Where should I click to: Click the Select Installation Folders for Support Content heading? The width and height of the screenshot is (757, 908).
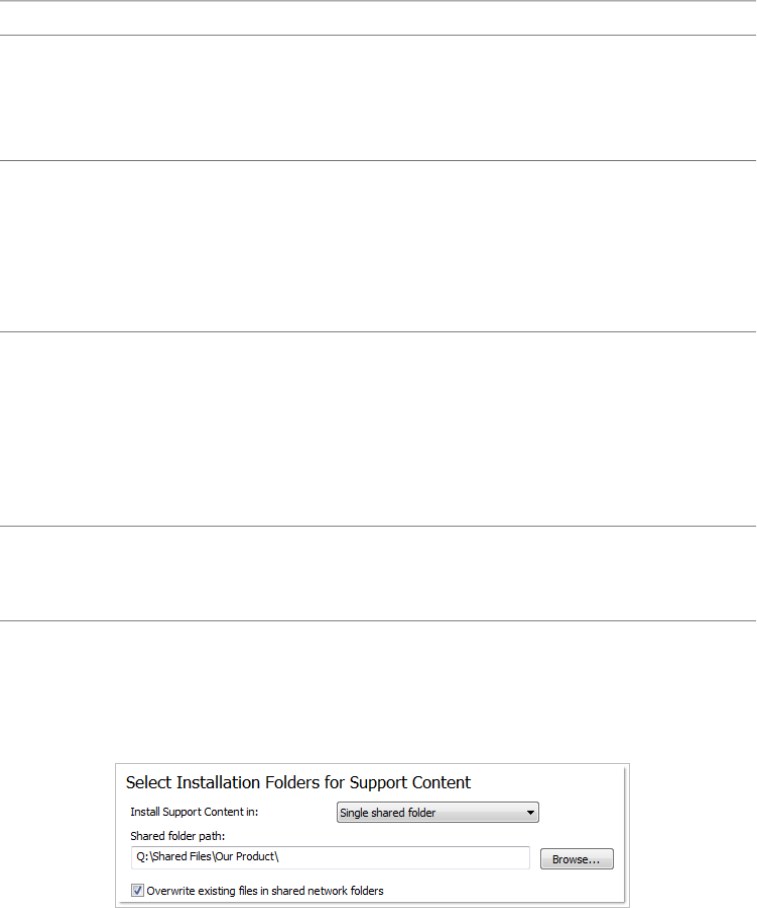[x=298, y=783]
